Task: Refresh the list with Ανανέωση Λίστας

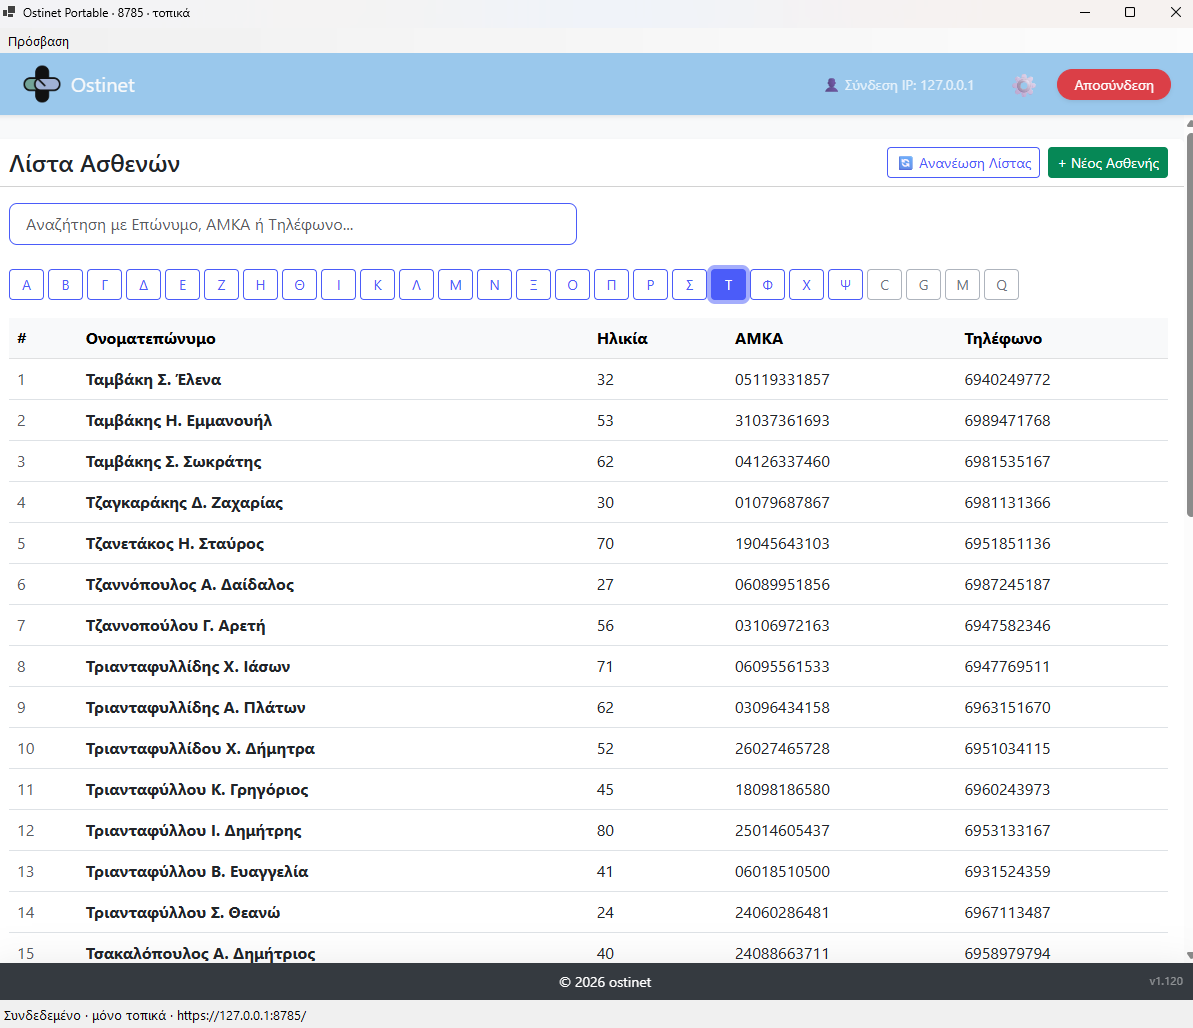Action: pyautogui.click(x=963, y=163)
